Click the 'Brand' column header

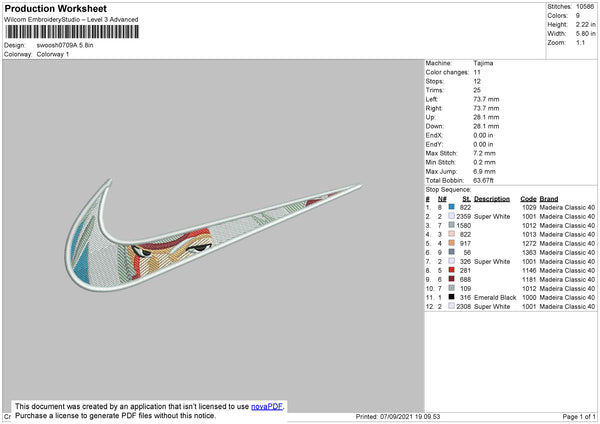[x=549, y=199]
